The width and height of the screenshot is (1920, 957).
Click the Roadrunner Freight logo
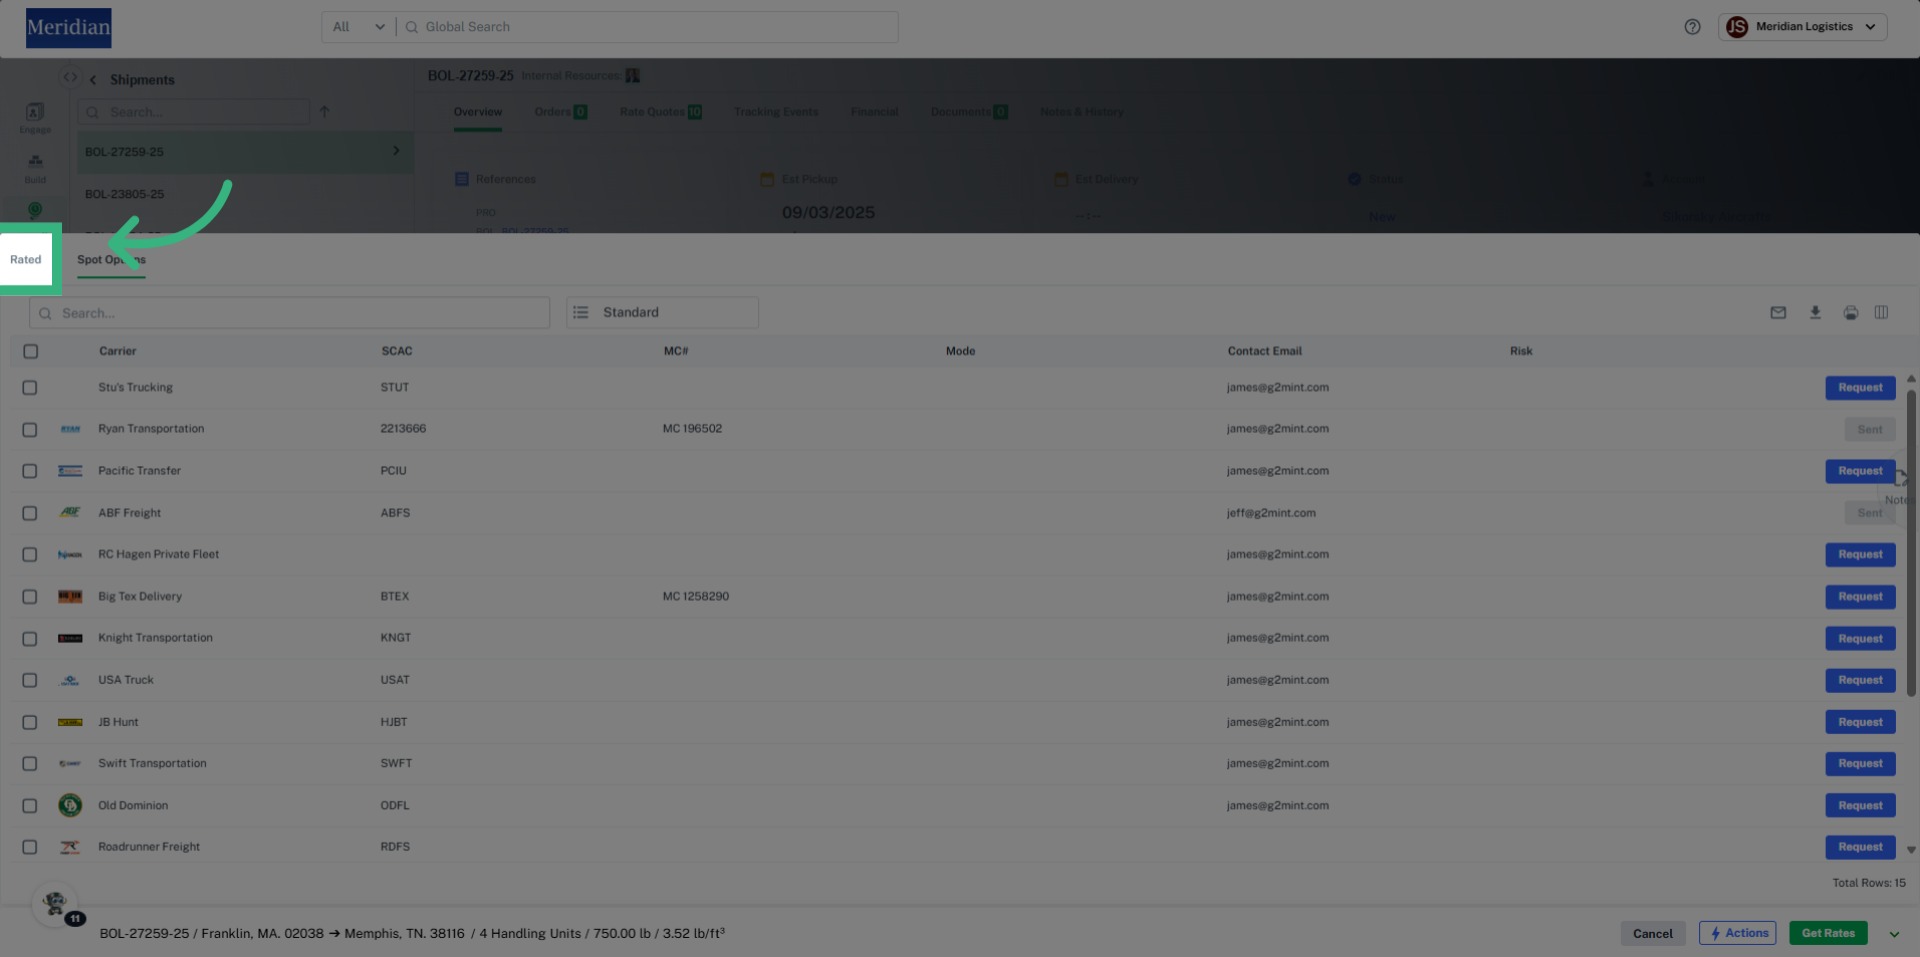70,847
